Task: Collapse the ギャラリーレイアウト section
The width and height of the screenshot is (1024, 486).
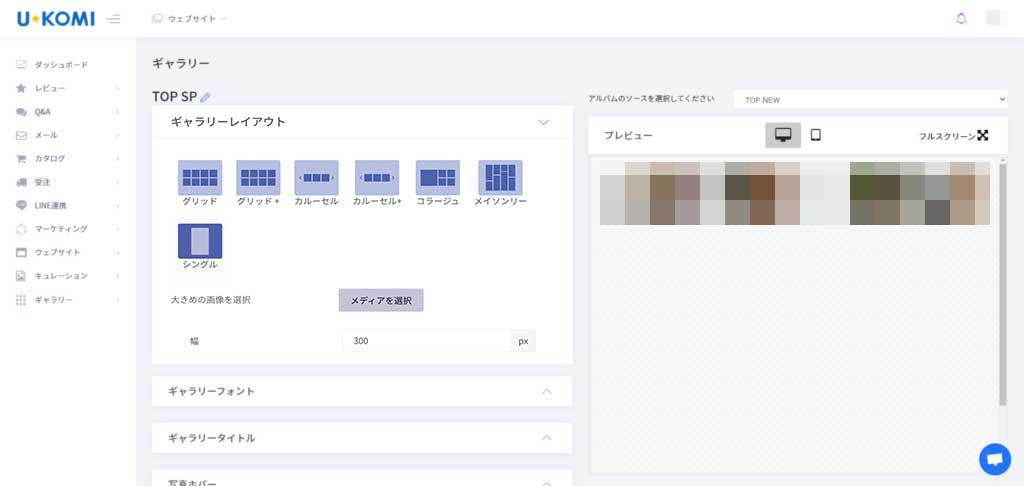Action: (543, 122)
